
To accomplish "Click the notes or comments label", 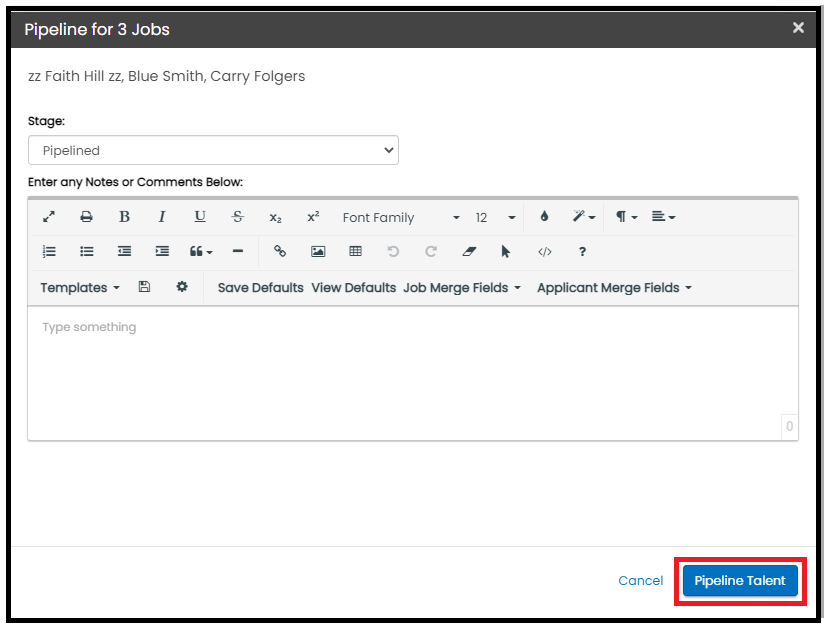I will pyautogui.click(x=135, y=182).
